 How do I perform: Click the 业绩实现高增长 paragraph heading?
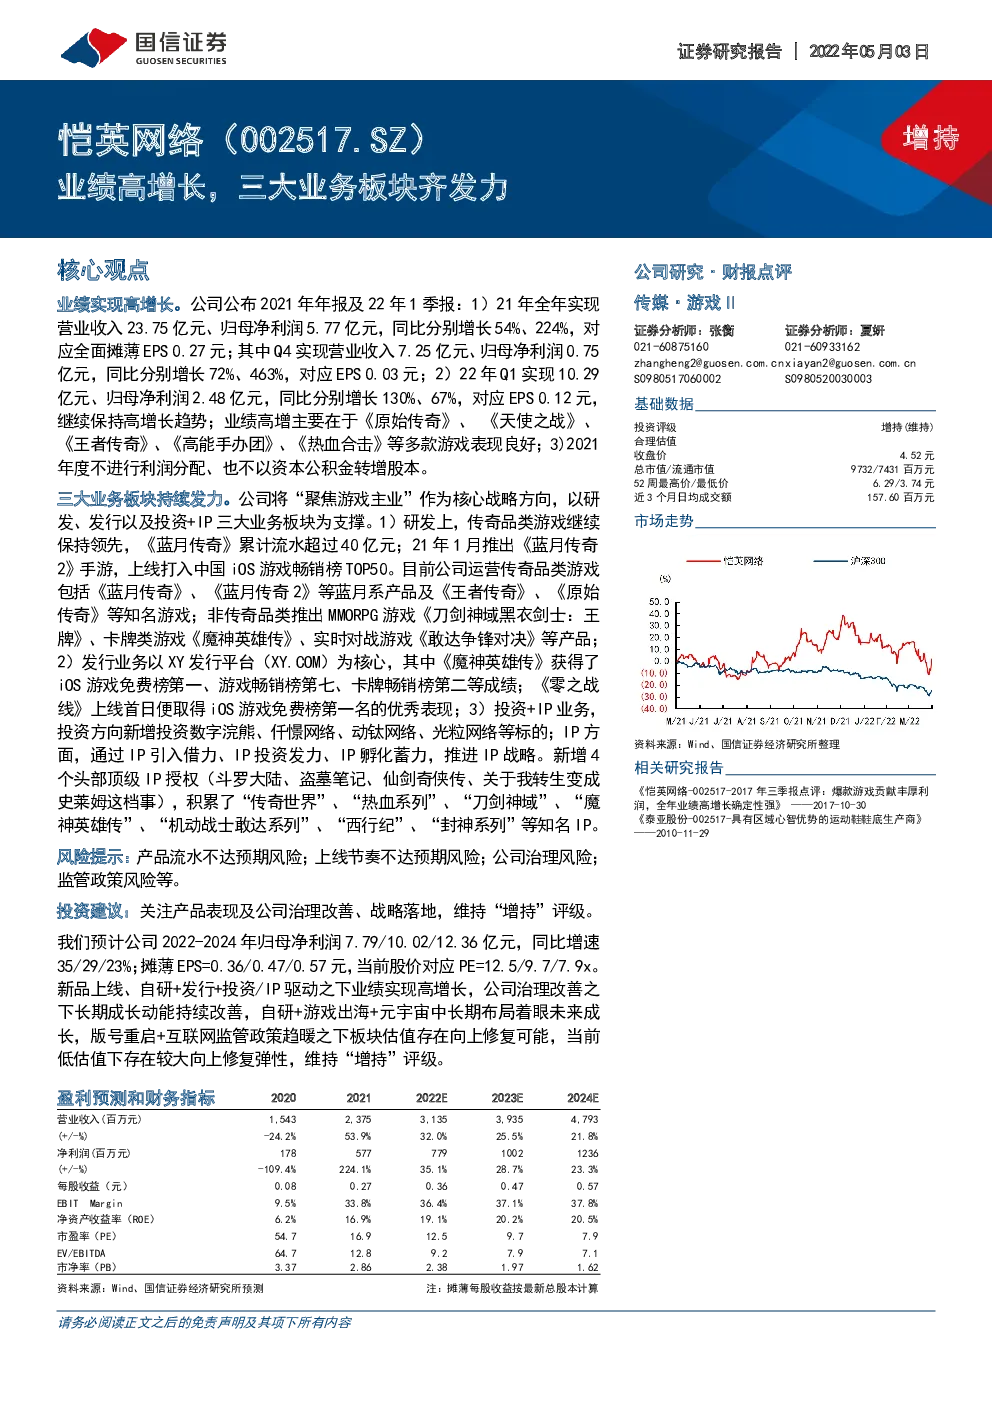point(119,304)
